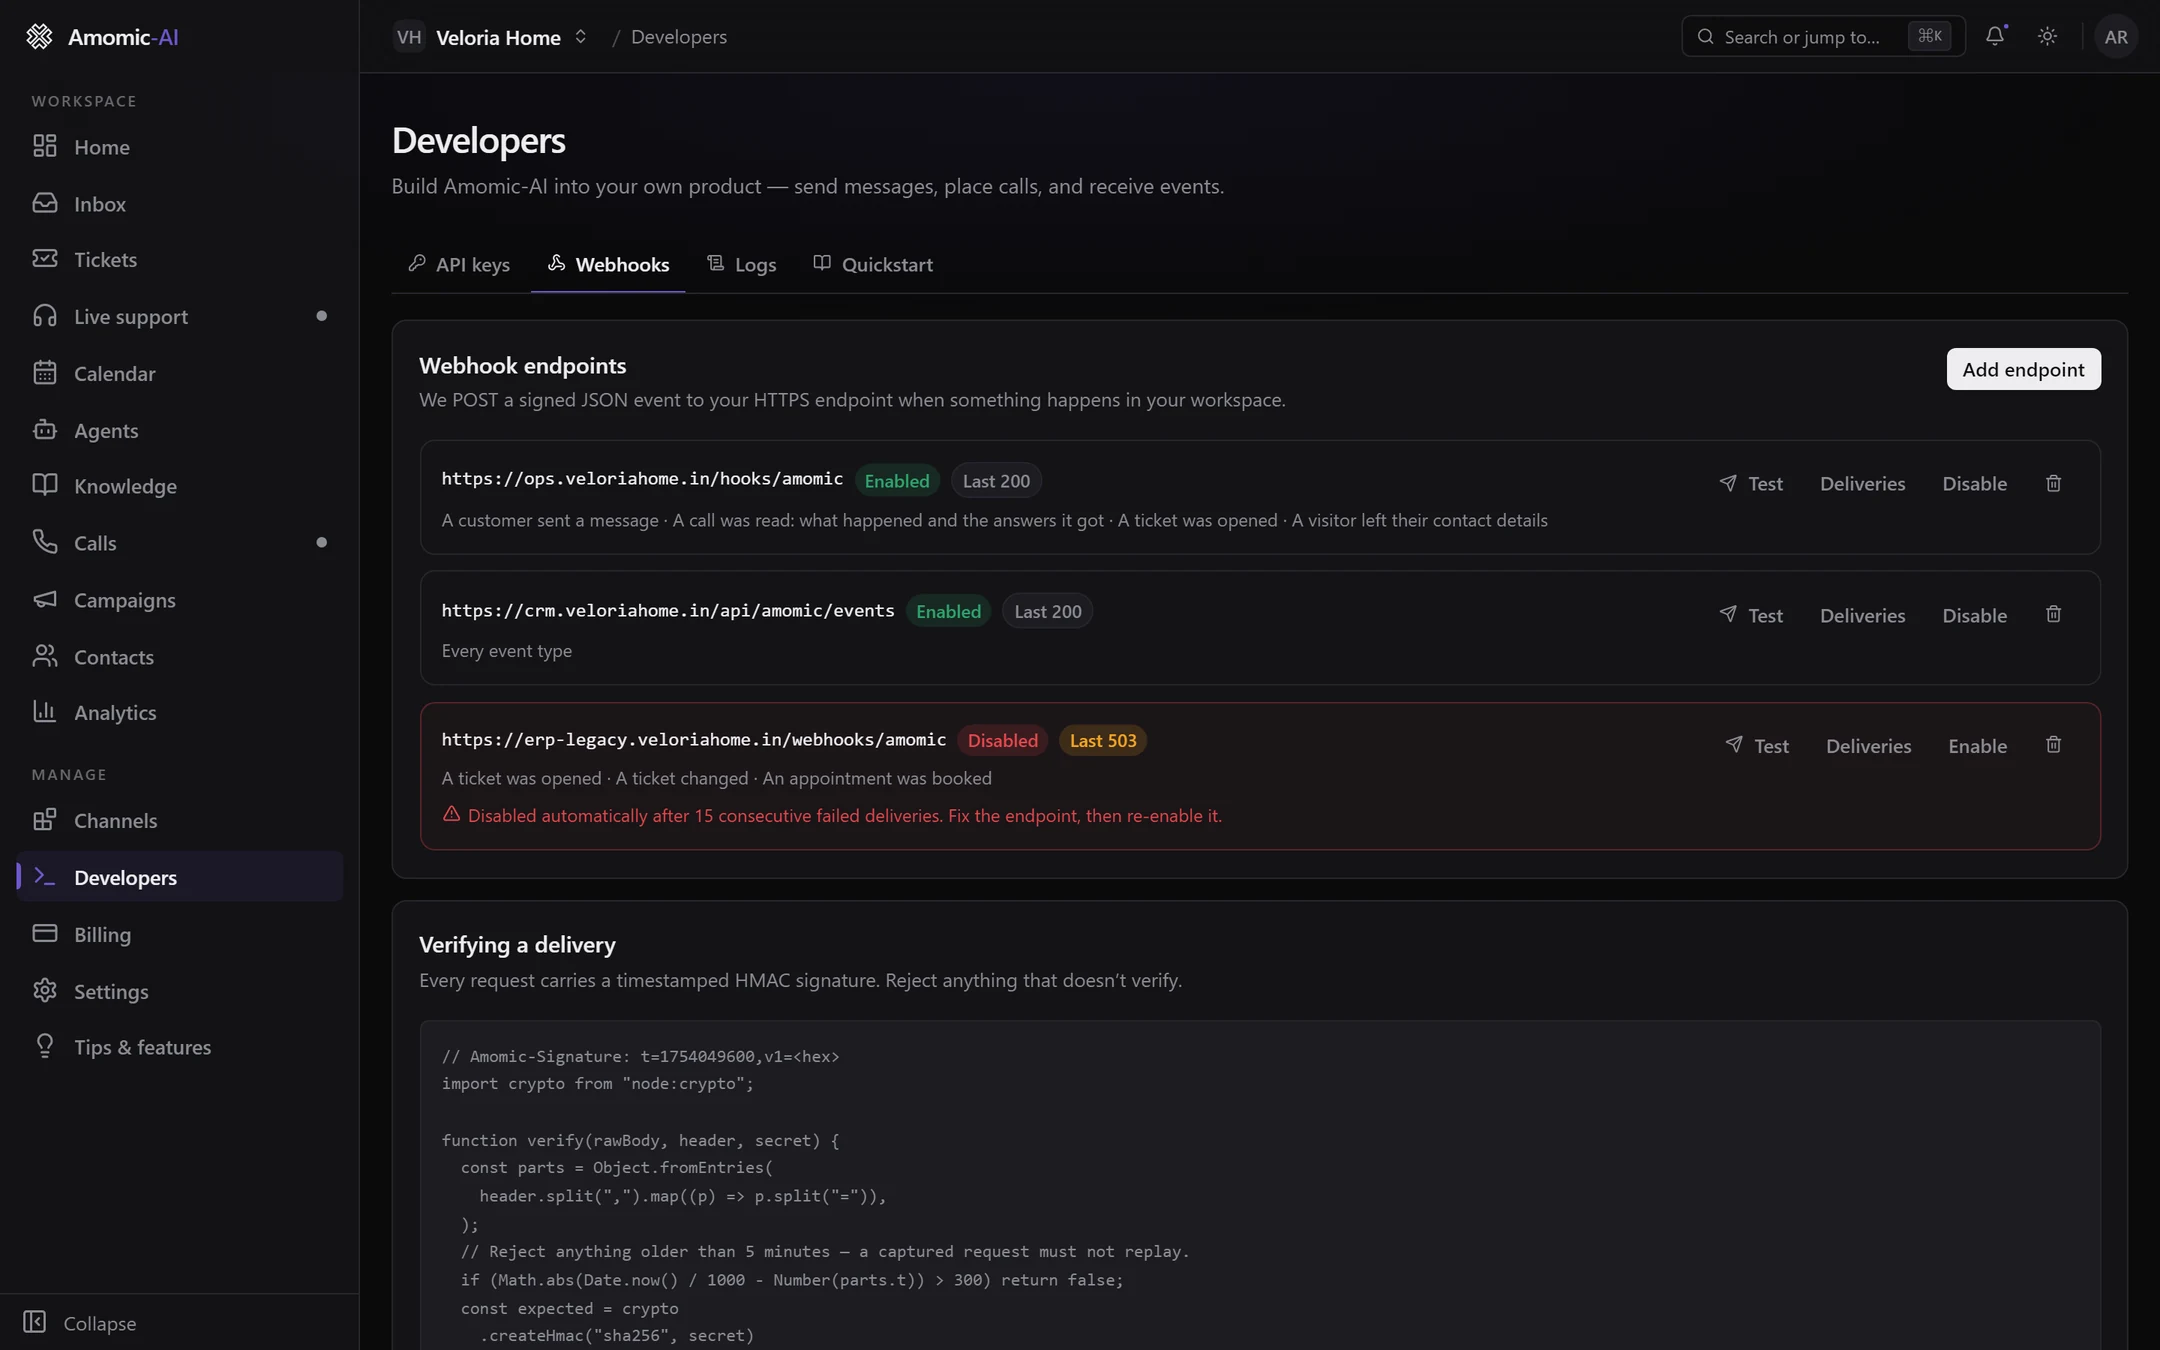2160x1350 pixels.
Task: Collapse the sidebar
Action: click(80, 1323)
